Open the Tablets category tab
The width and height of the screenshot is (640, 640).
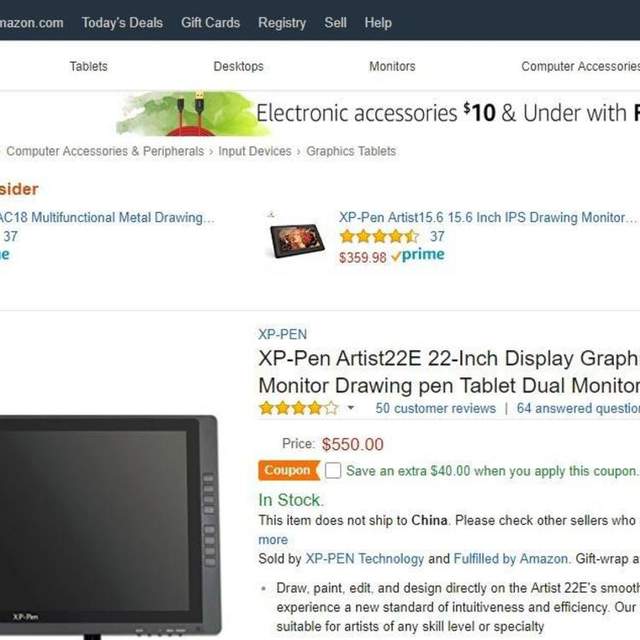point(89,66)
